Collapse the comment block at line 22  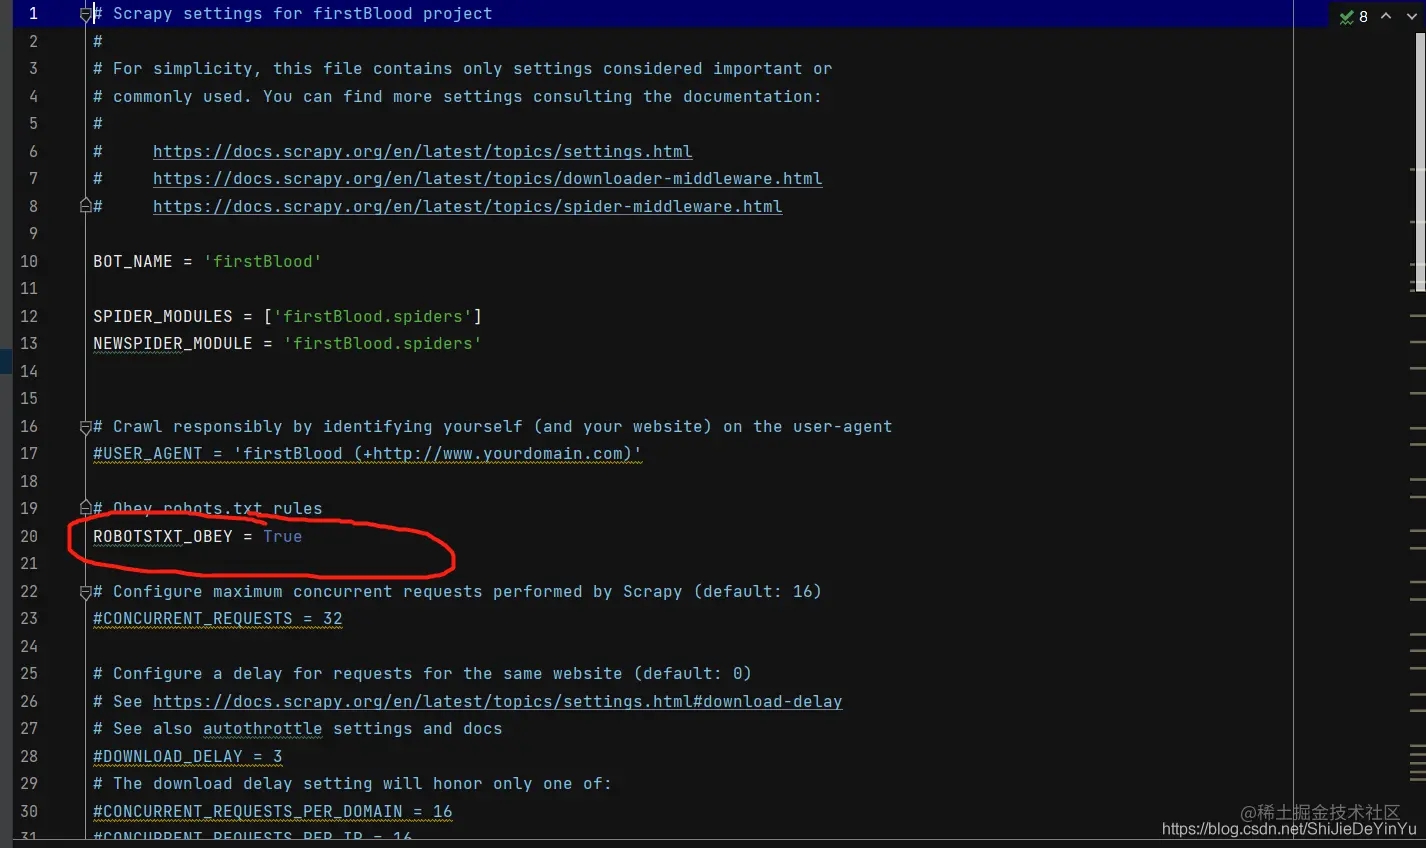click(86, 592)
